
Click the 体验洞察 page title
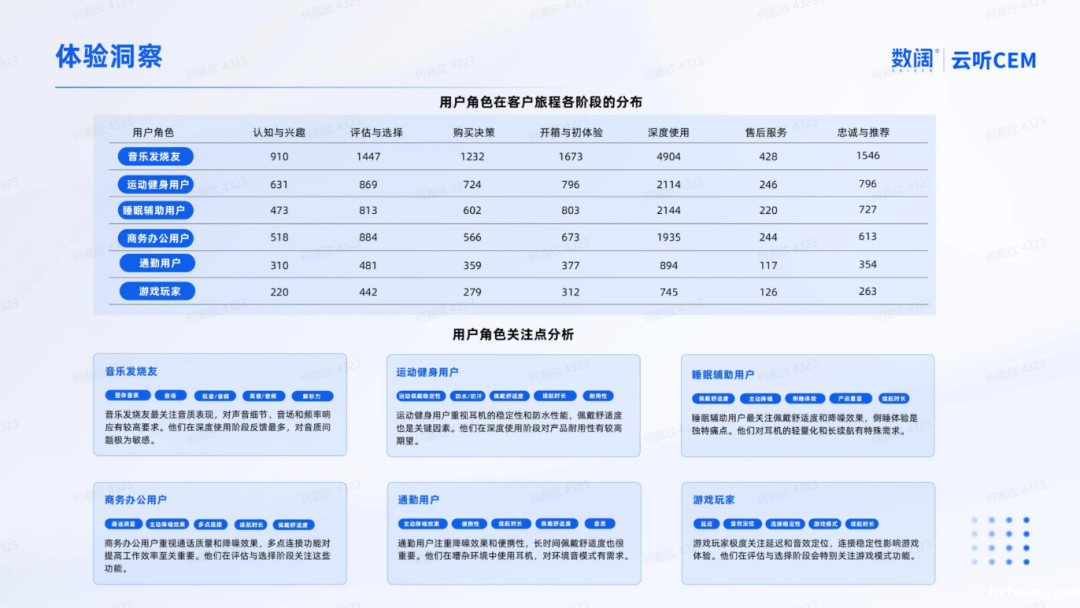(108, 57)
